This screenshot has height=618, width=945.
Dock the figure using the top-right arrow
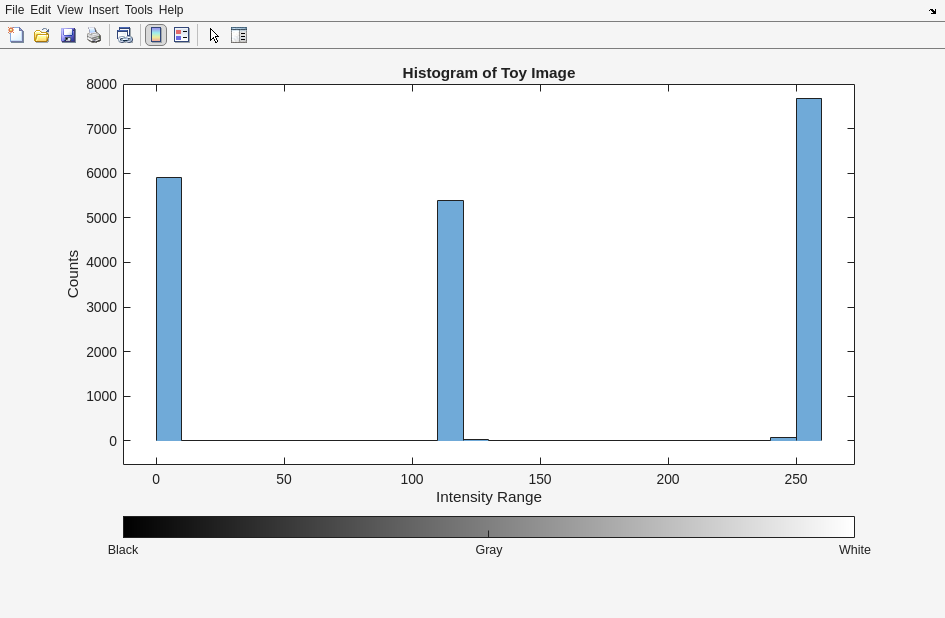[932, 11]
